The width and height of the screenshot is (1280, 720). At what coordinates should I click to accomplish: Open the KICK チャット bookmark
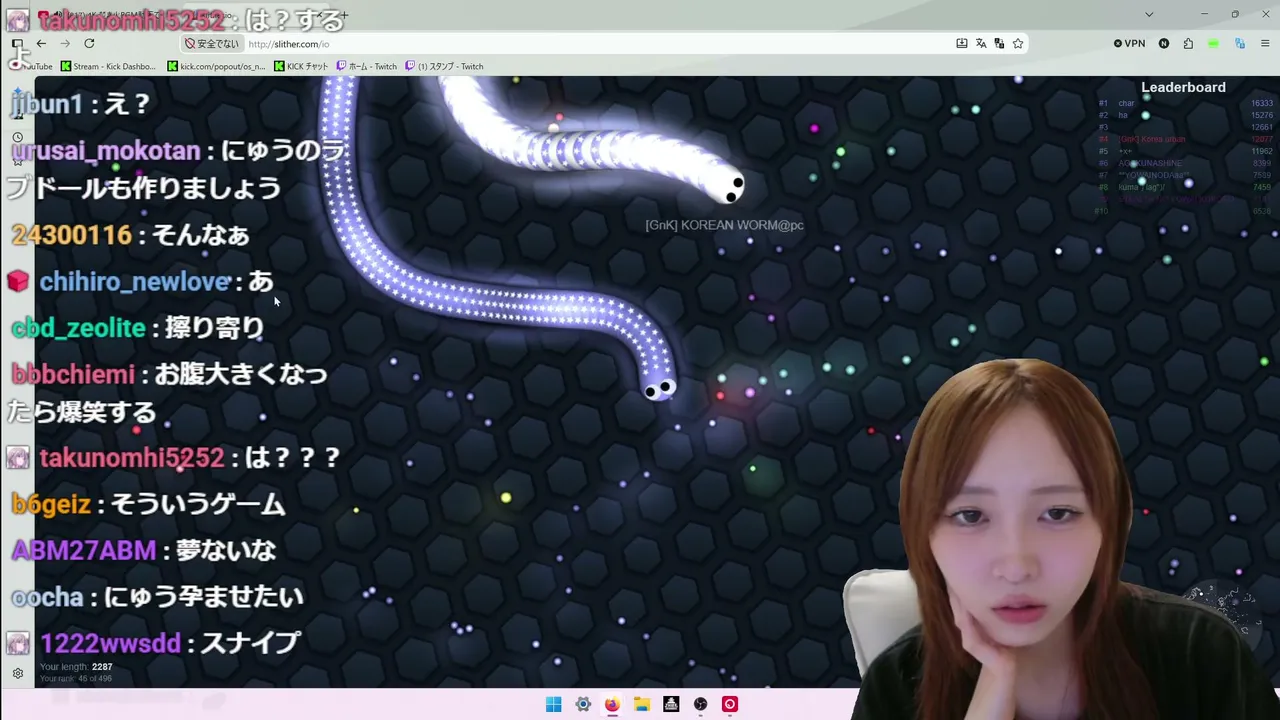(301, 66)
